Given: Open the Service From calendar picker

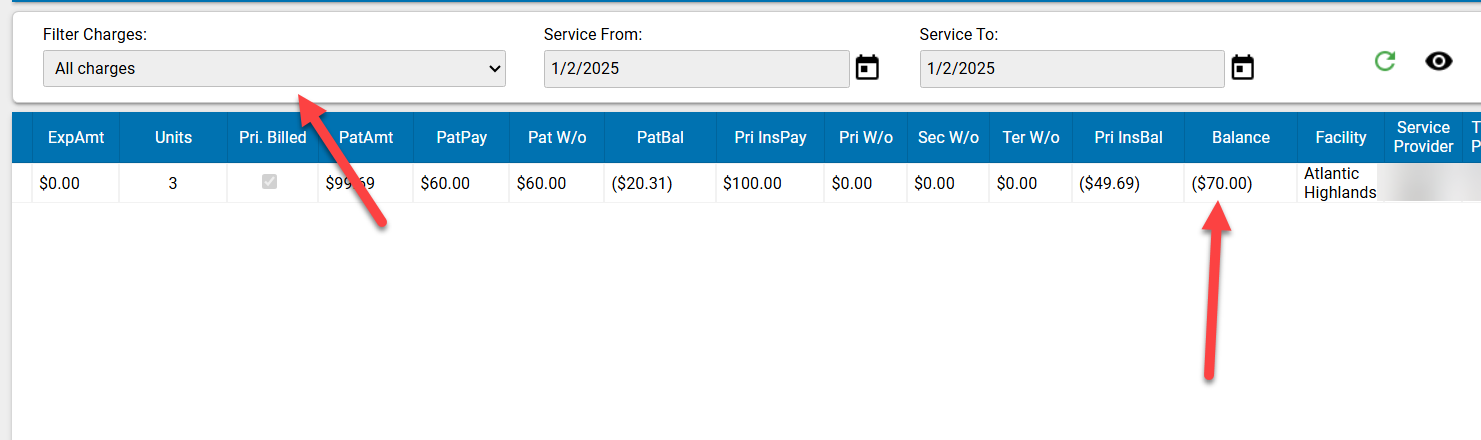Looking at the screenshot, I should click(x=867, y=69).
